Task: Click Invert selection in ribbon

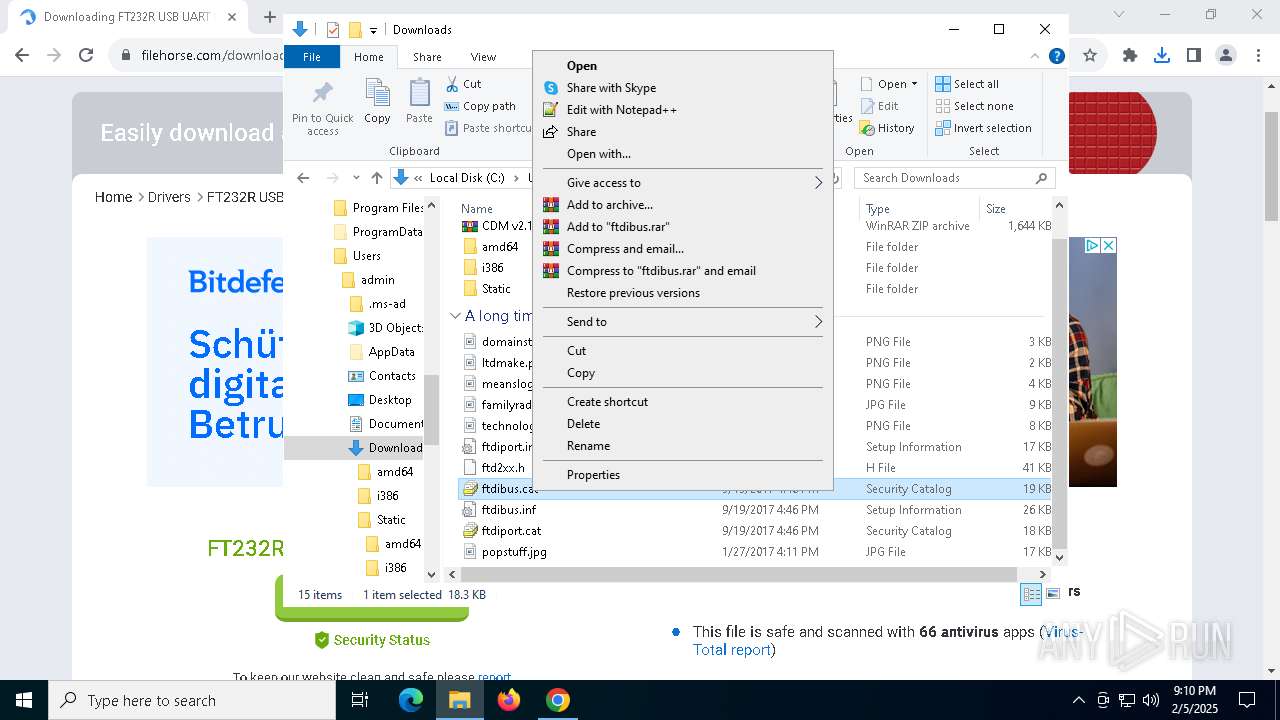Action: point(983,128)
